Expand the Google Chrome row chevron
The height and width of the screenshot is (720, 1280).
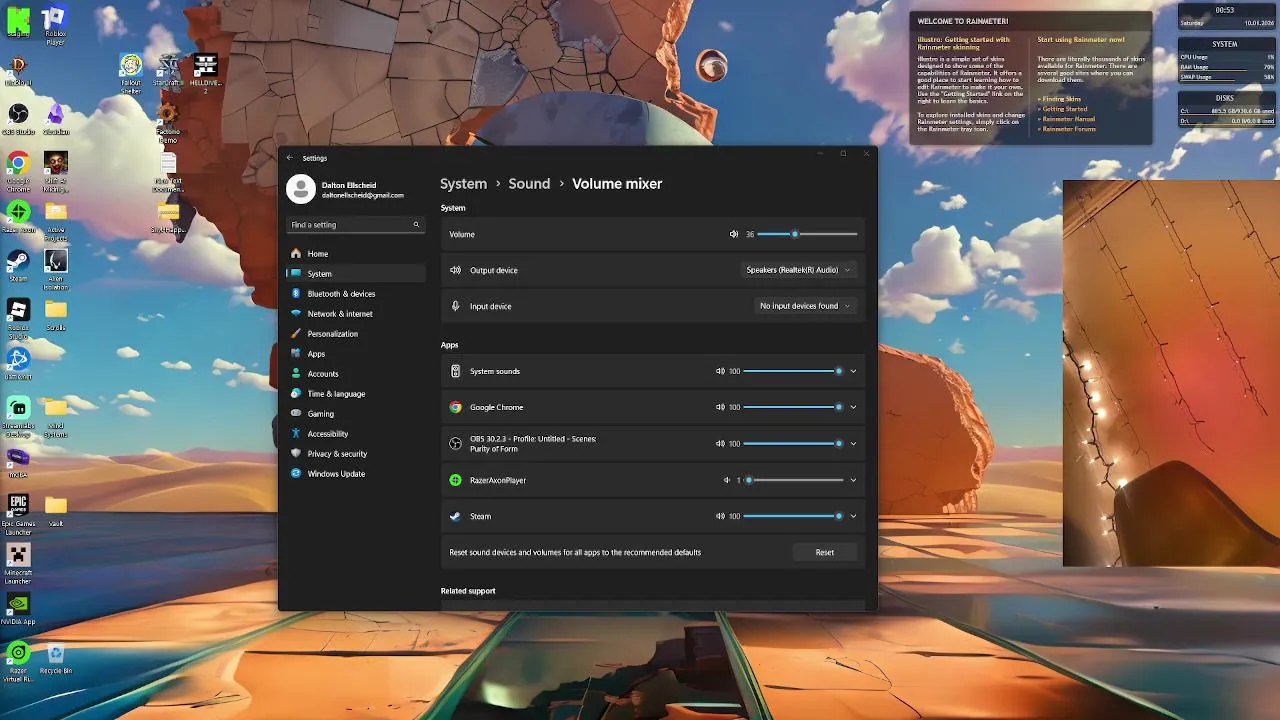click(853, 407)
